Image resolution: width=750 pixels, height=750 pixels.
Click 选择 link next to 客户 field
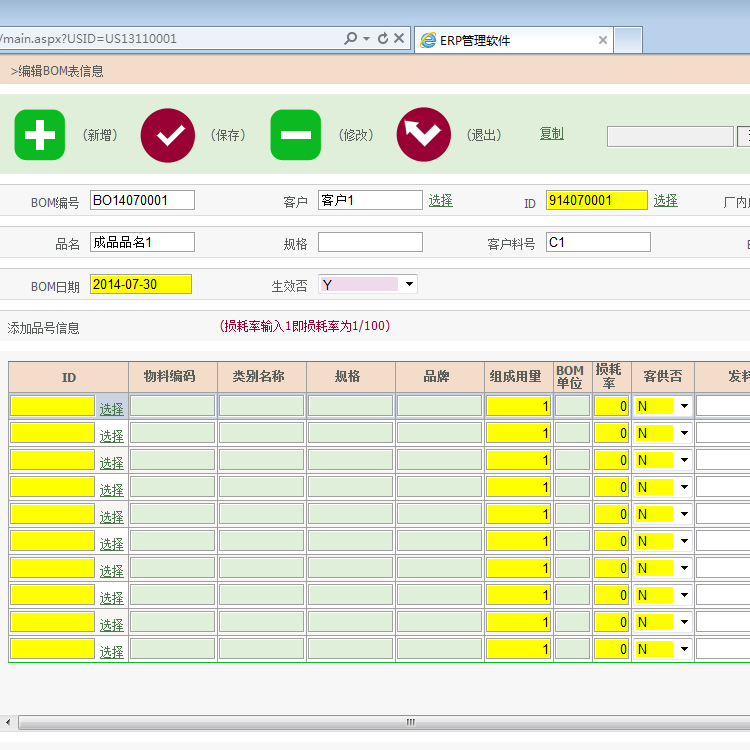tap(441, 200)
